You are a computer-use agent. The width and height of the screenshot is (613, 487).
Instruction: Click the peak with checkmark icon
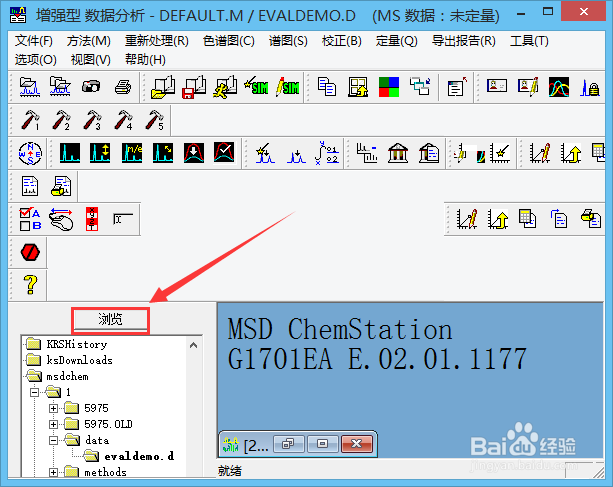(x=224, y=153)
